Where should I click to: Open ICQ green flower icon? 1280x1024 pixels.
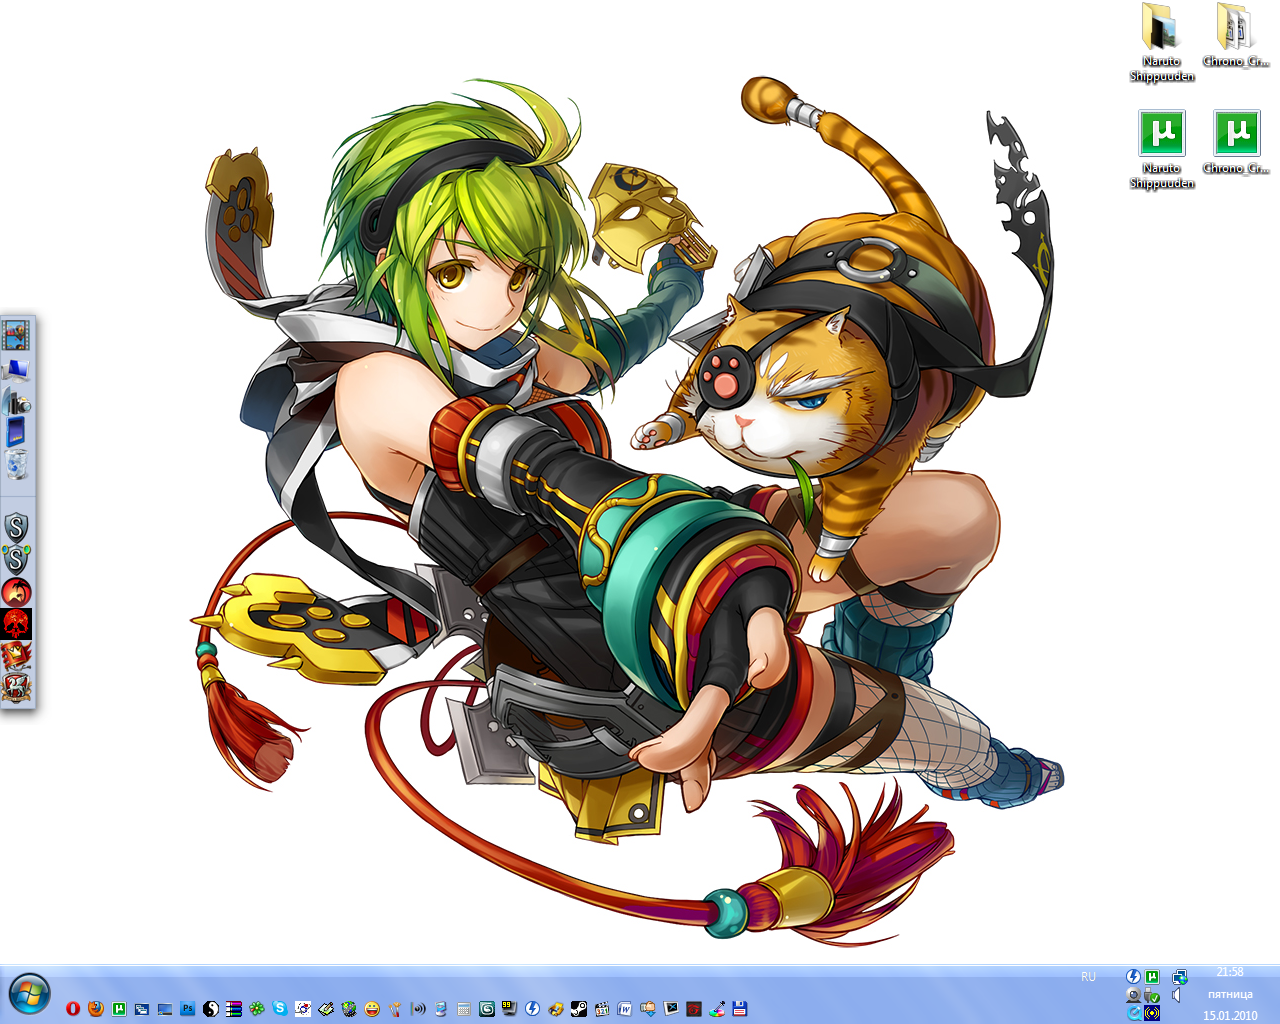pyautogui.click(x=257, y=1009)
